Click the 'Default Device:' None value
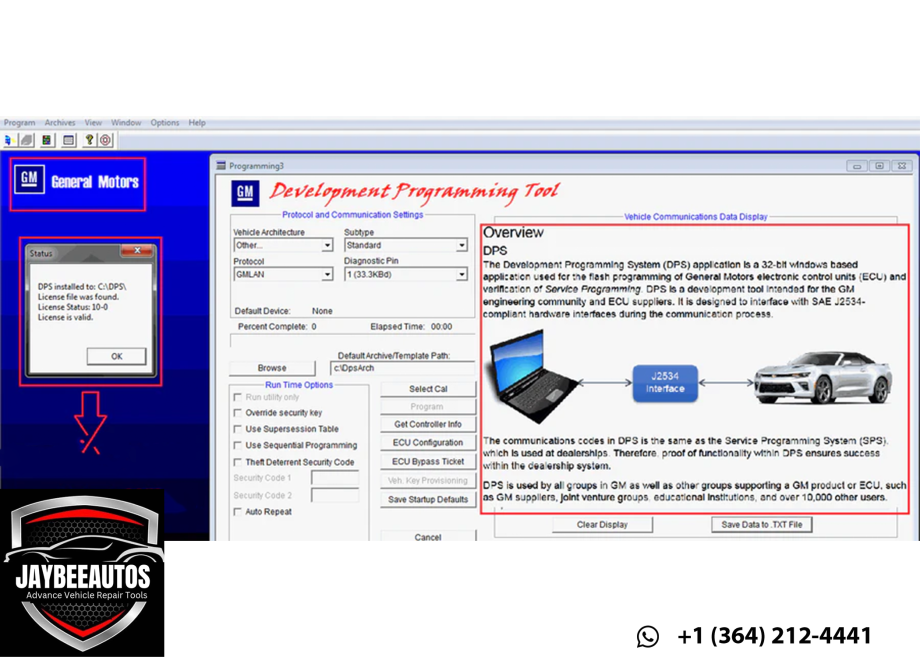 click(x=322, y=311)
